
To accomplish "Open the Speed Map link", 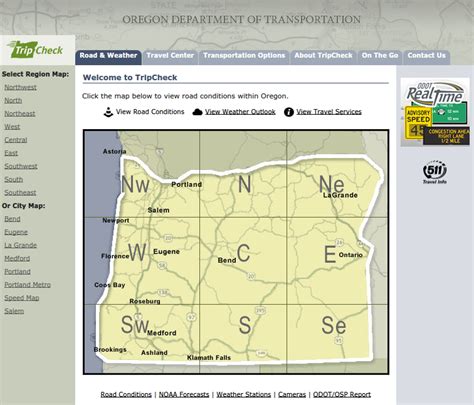I will click(x=22, y=298).
